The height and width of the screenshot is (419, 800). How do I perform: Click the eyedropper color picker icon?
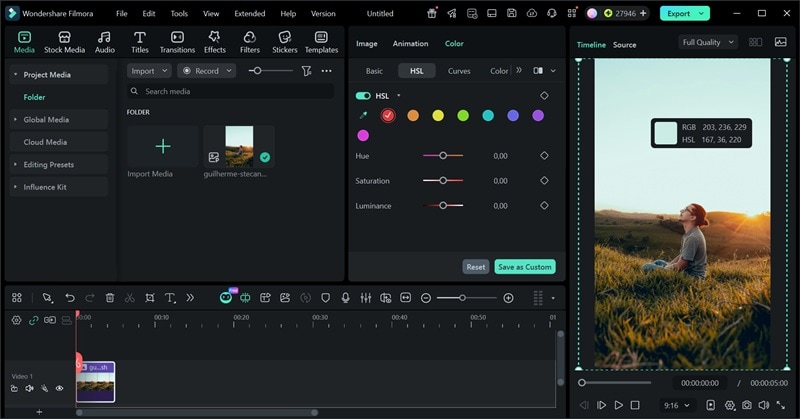(x=363, y=115)
